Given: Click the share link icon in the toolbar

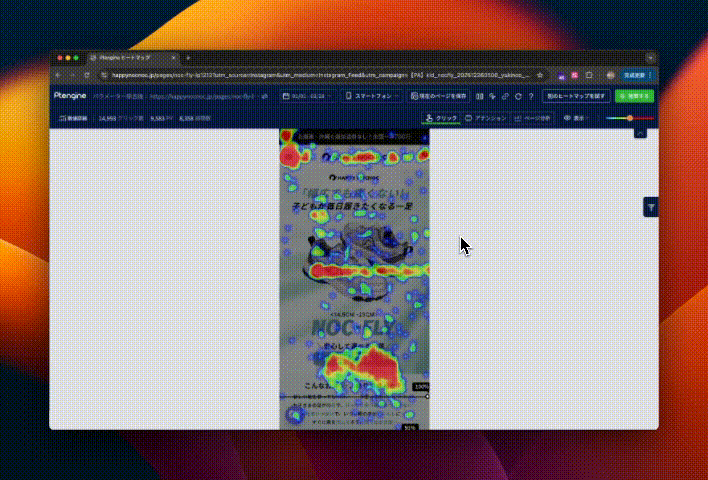Looking at the screenshot, I should coord(505,96).
